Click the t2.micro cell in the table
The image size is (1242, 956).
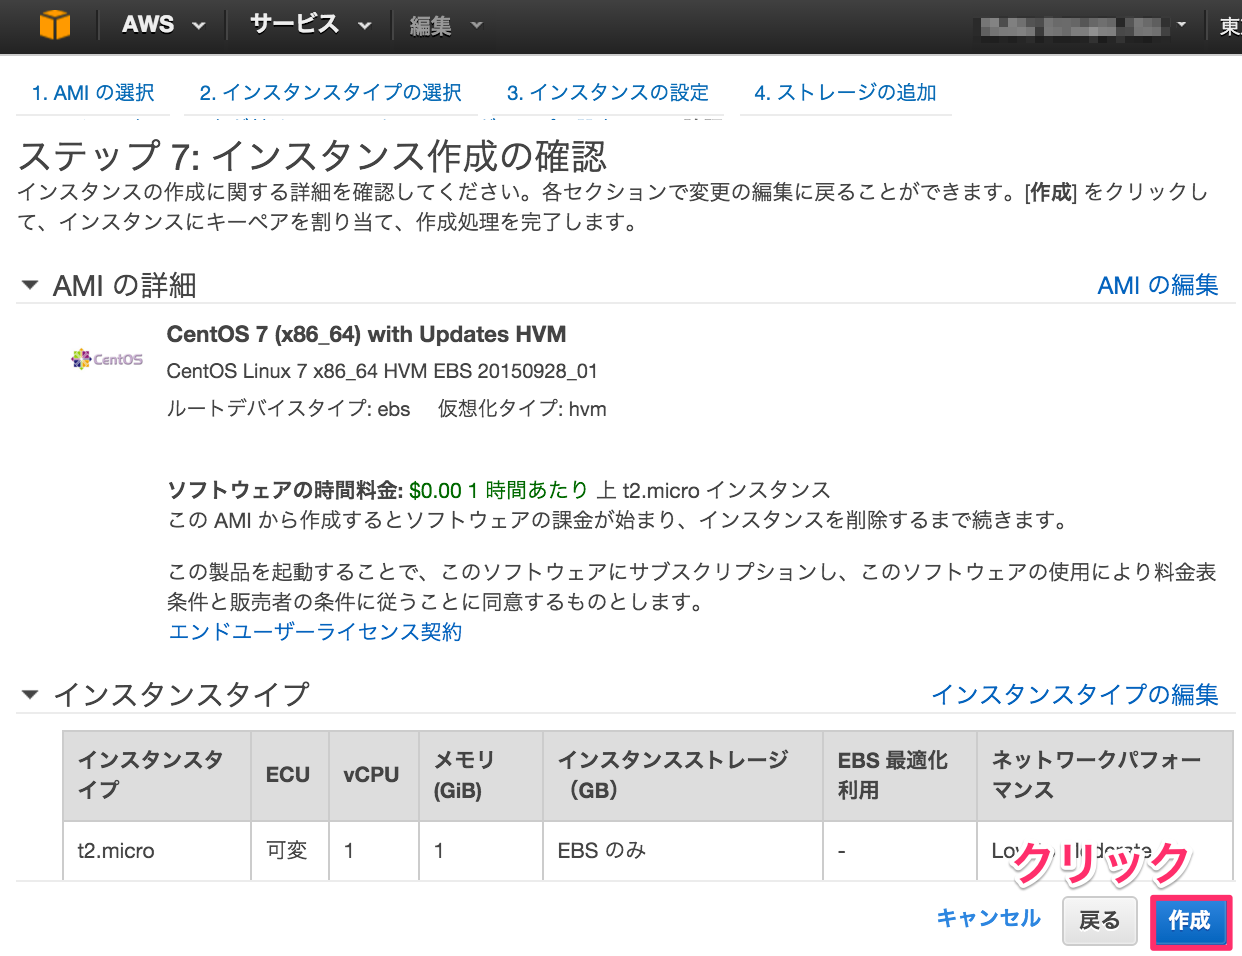[x=157, y=851]
